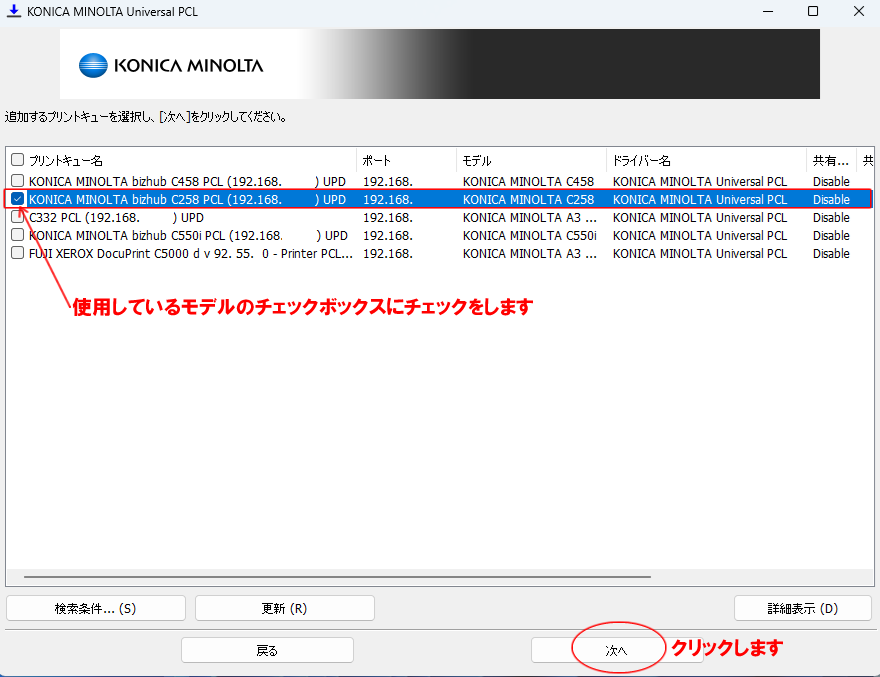Go back with the 戻る button
This screenshot has height=677, width=880.
tap(267, 650)
